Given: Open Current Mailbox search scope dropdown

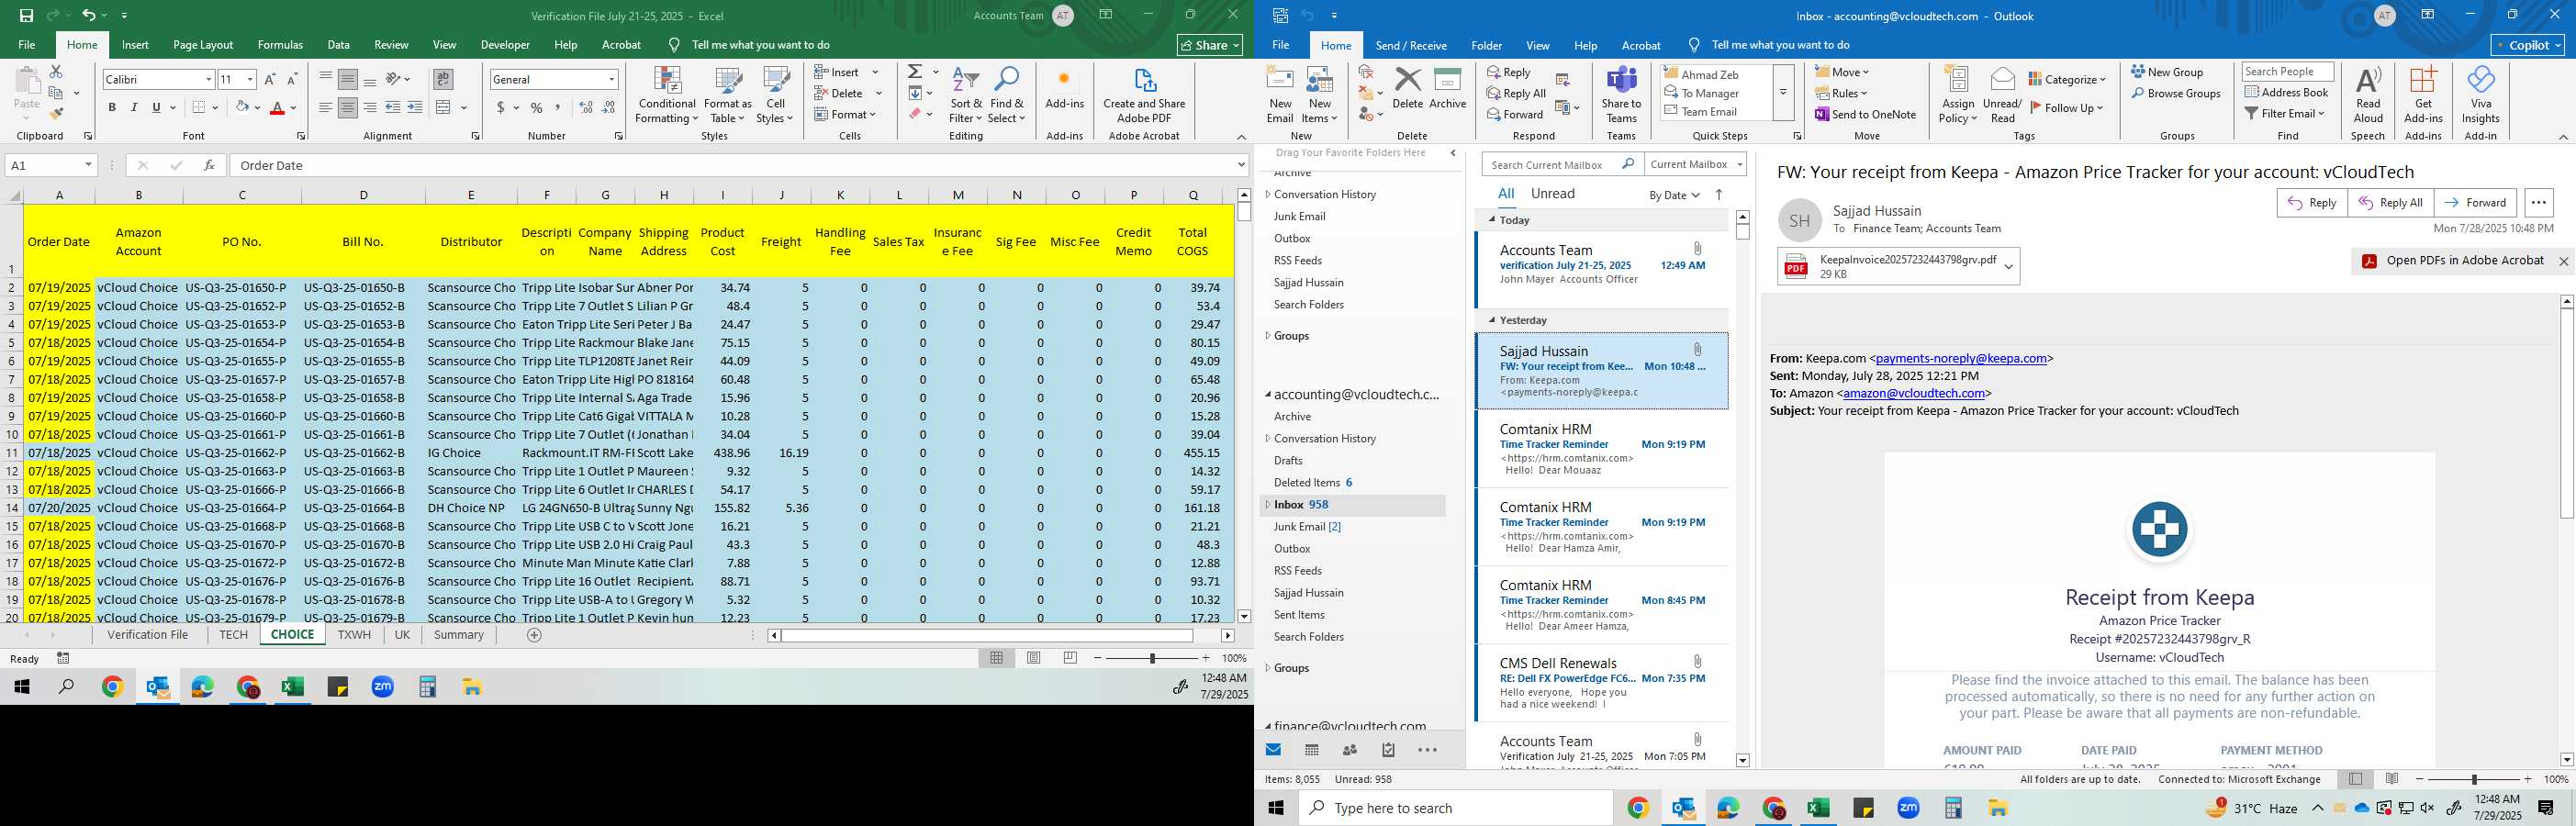Looking at the screenshot, I should 1695,164.
